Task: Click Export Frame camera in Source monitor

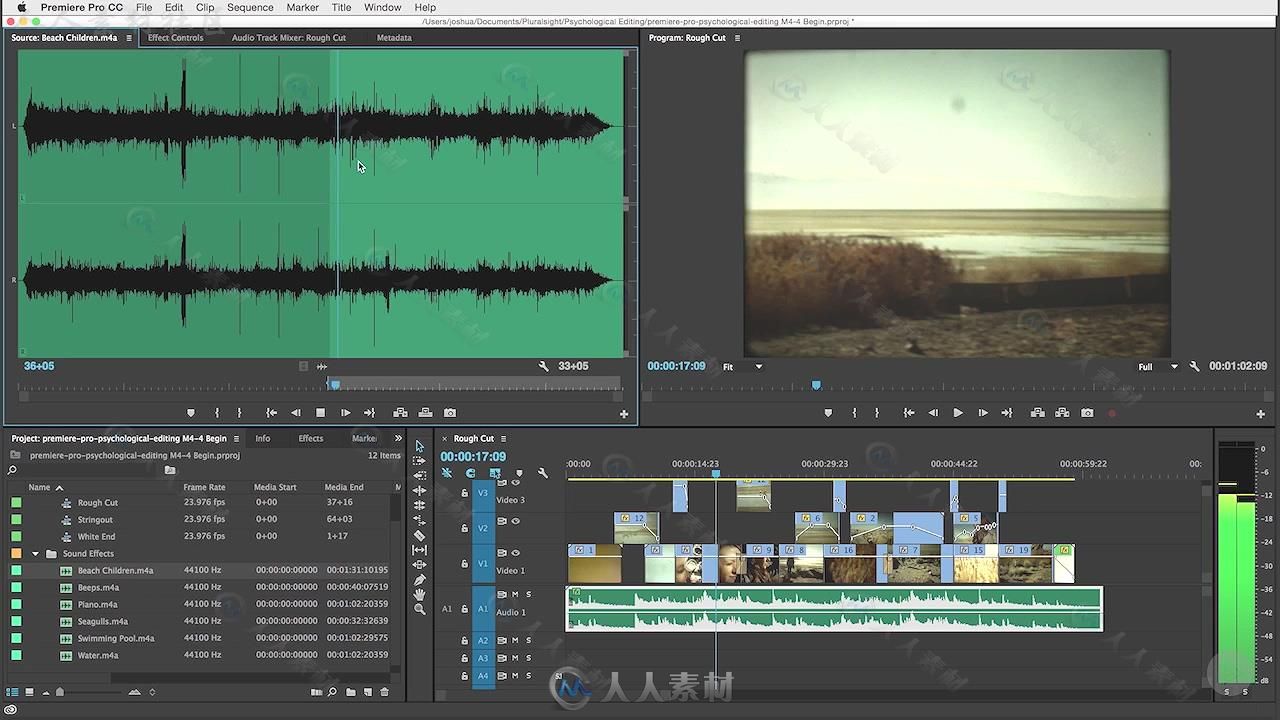Action: click(450, 413)
